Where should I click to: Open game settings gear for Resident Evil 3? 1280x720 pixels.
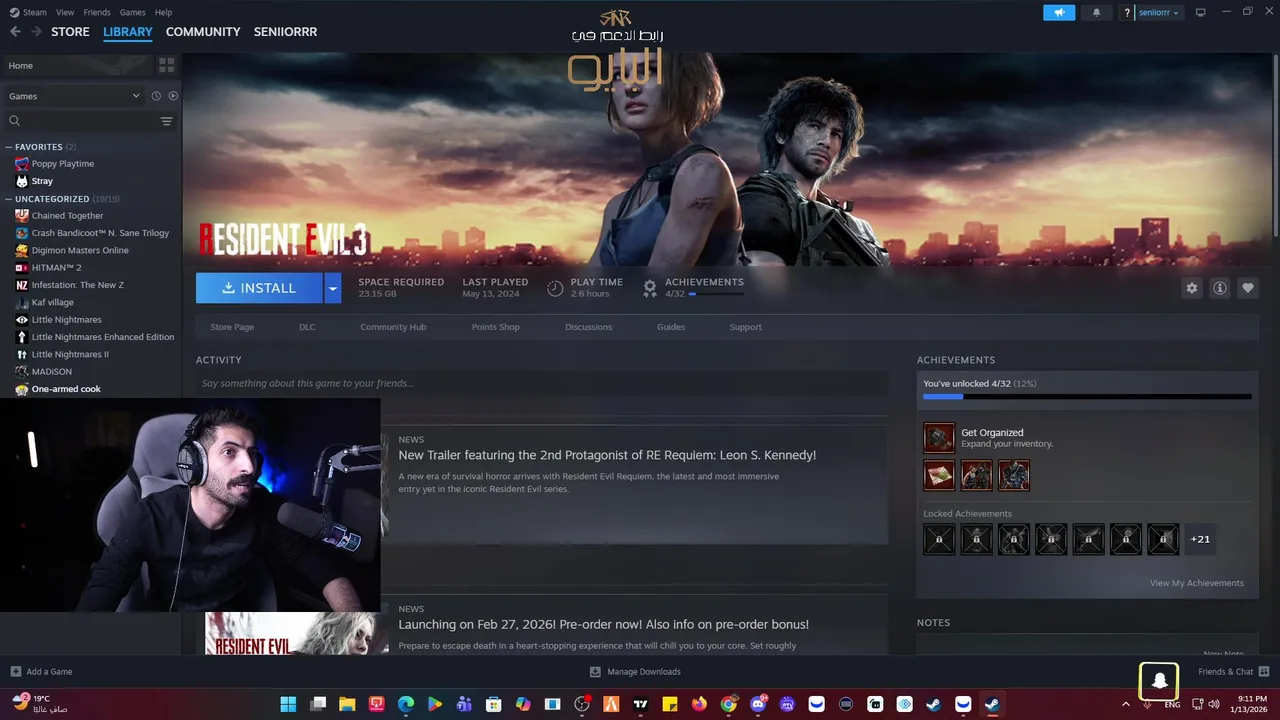[x=1191, y=288]
